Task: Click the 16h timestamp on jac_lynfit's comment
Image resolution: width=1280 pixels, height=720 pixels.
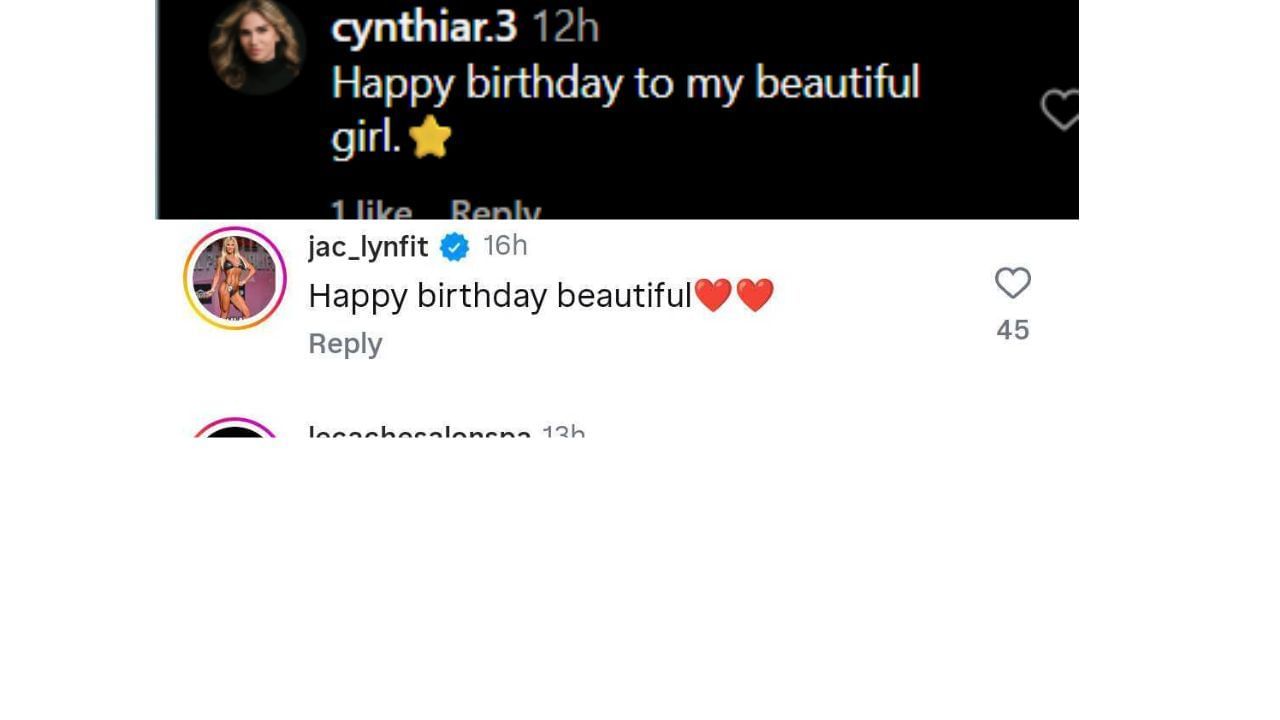Action: coord(505,246)
